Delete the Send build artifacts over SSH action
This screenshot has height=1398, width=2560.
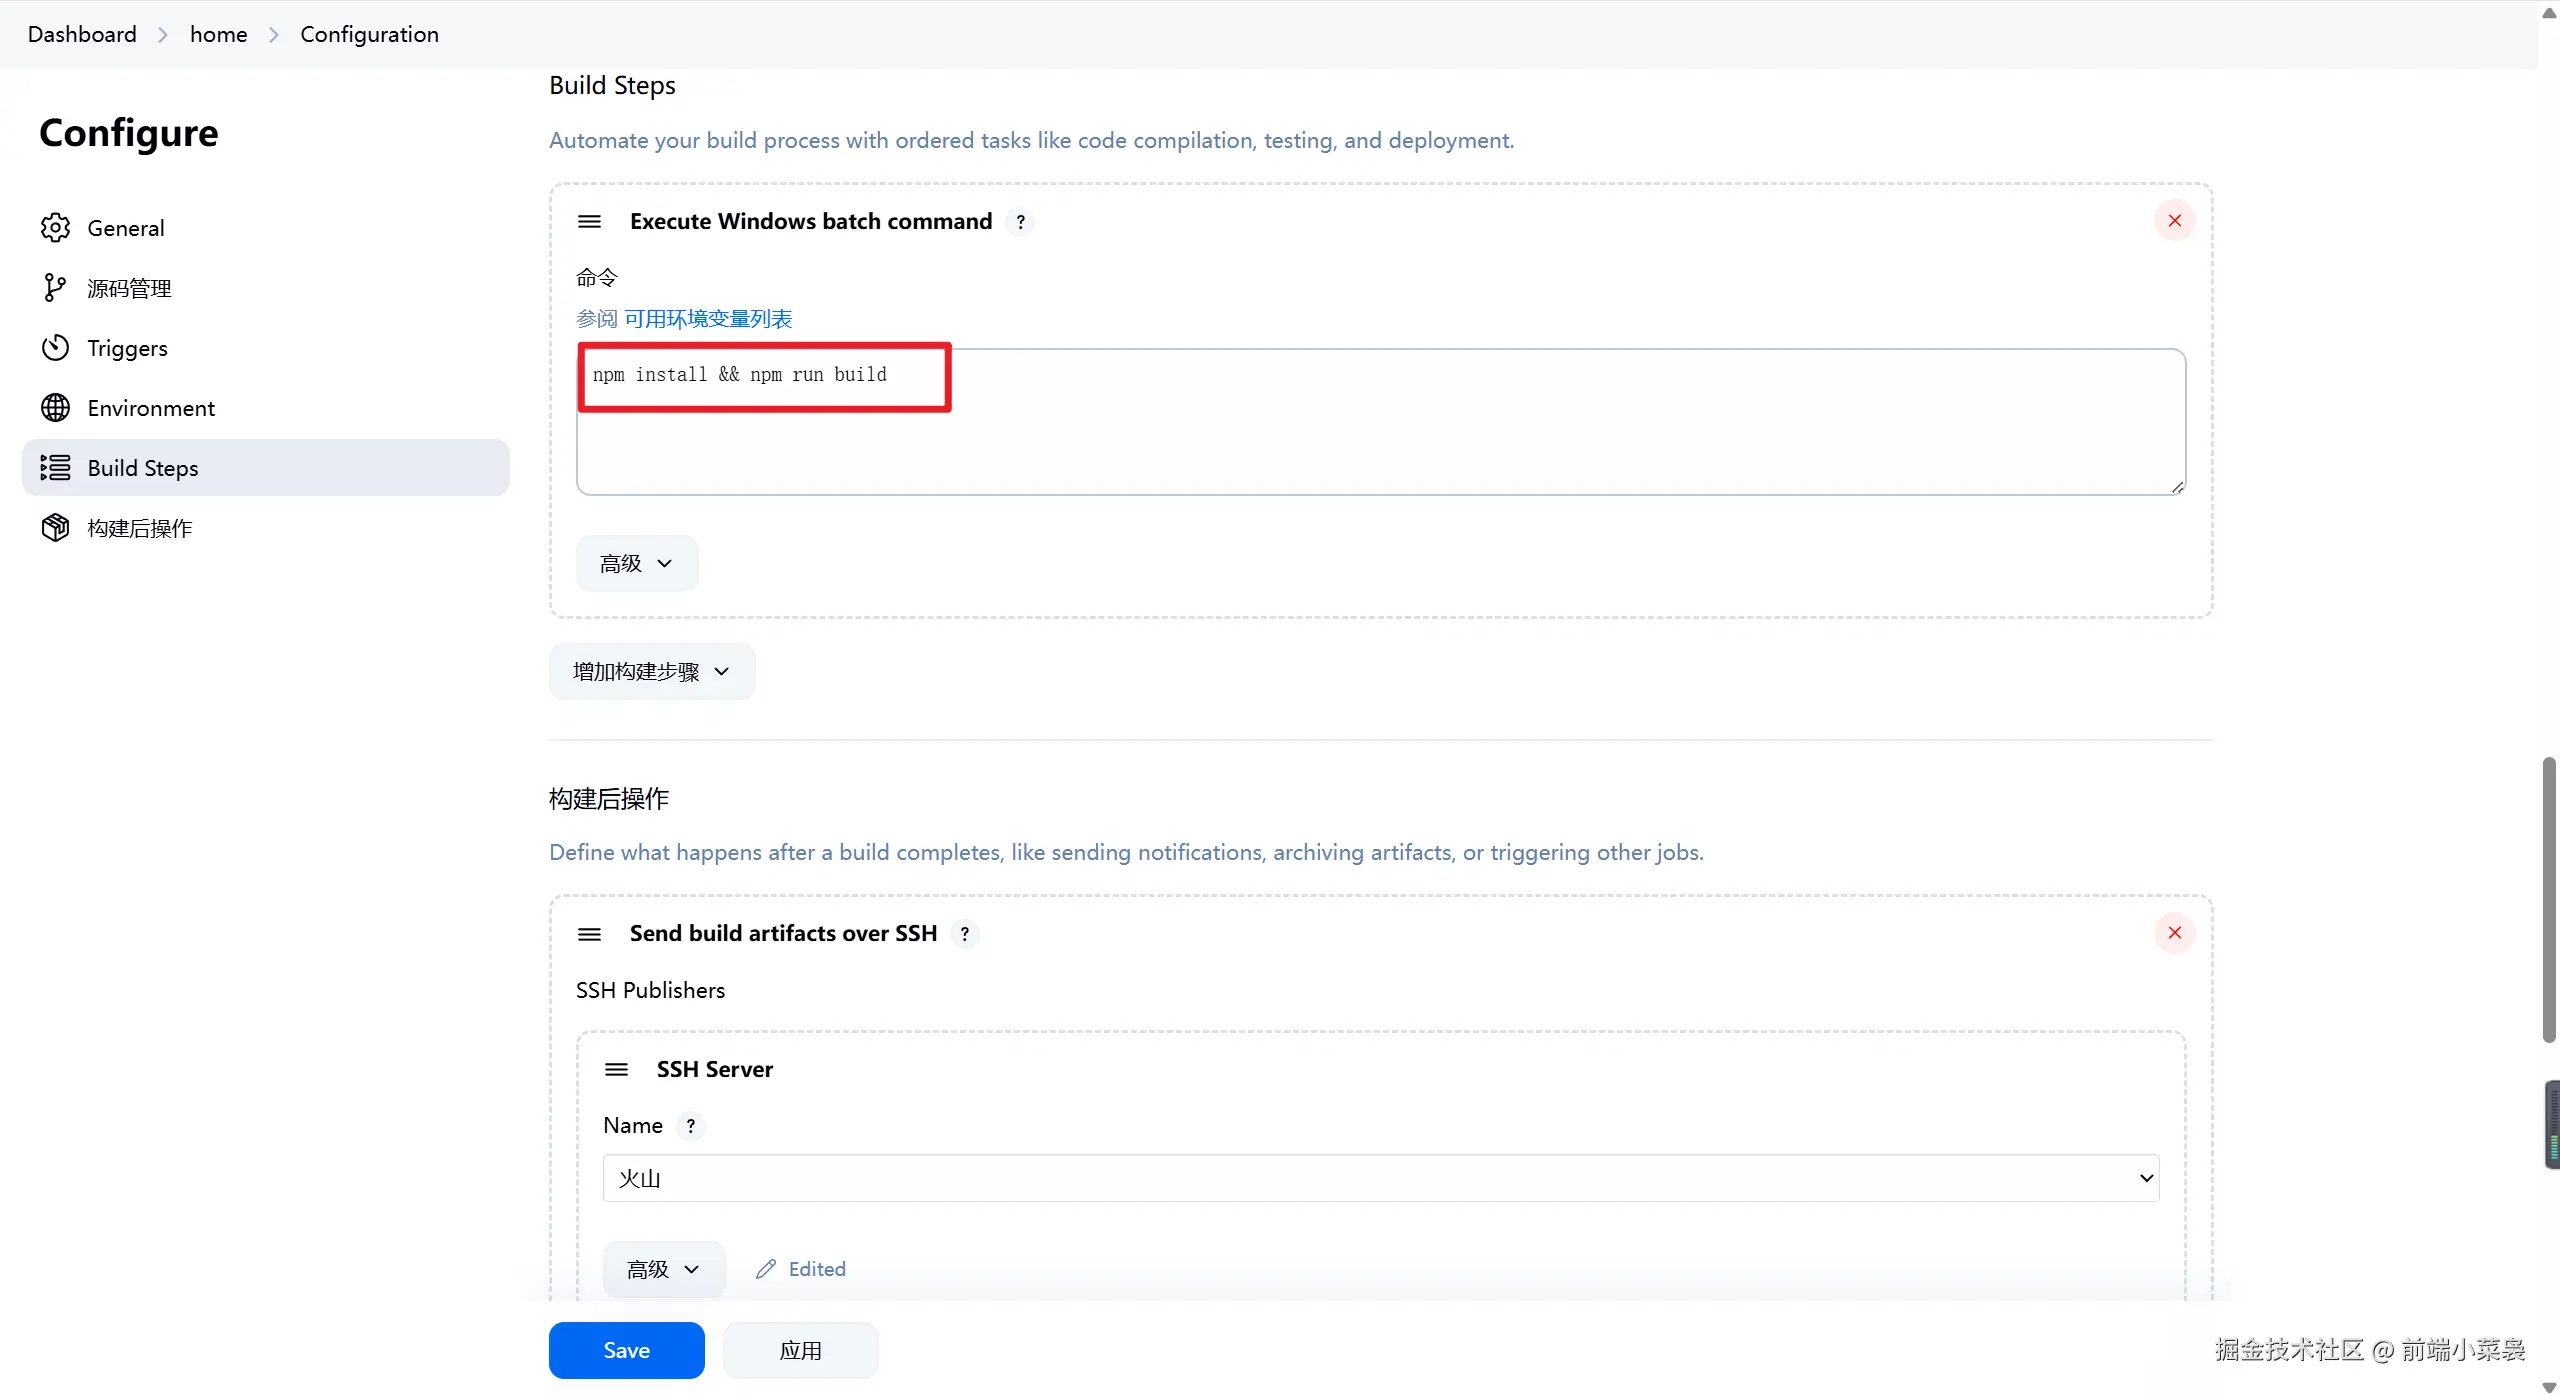(2174, 933)
